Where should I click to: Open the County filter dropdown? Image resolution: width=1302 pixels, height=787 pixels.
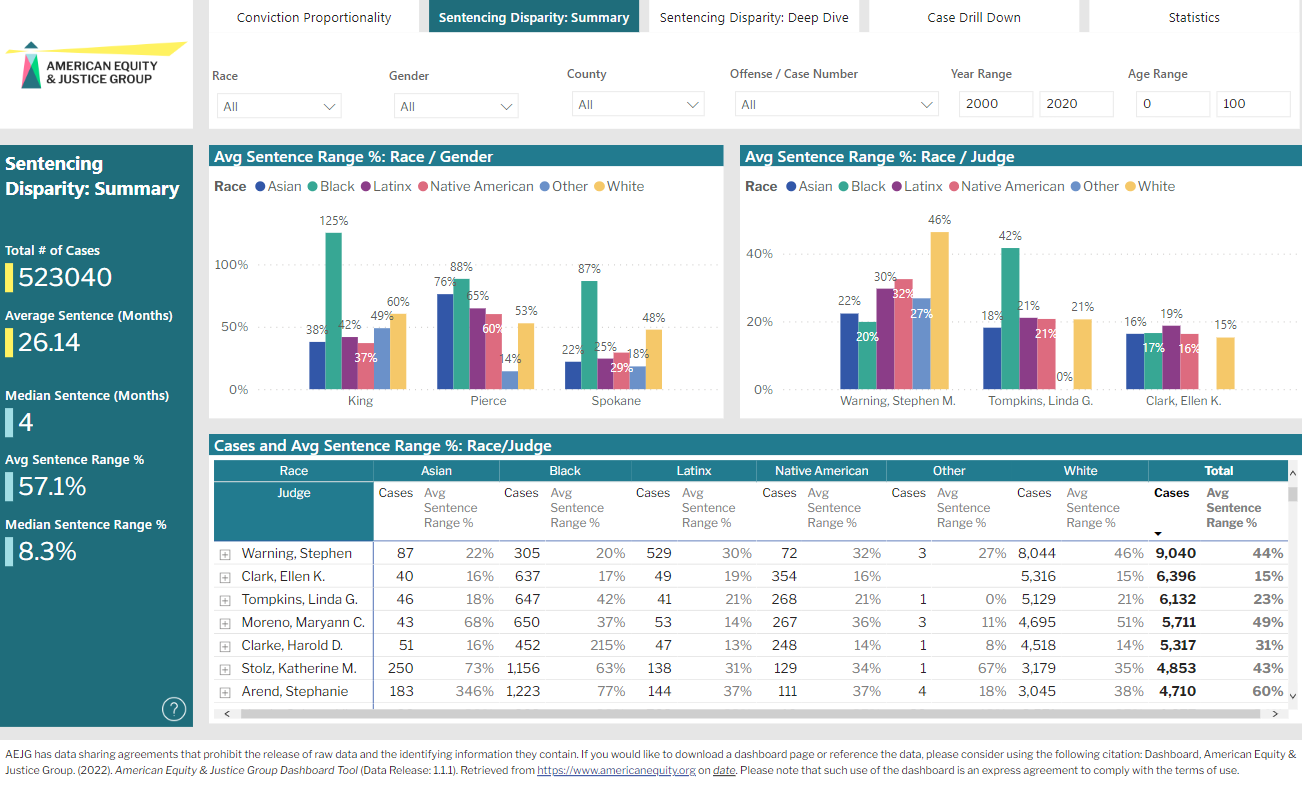pyautogui.click(x=637, y=104)
